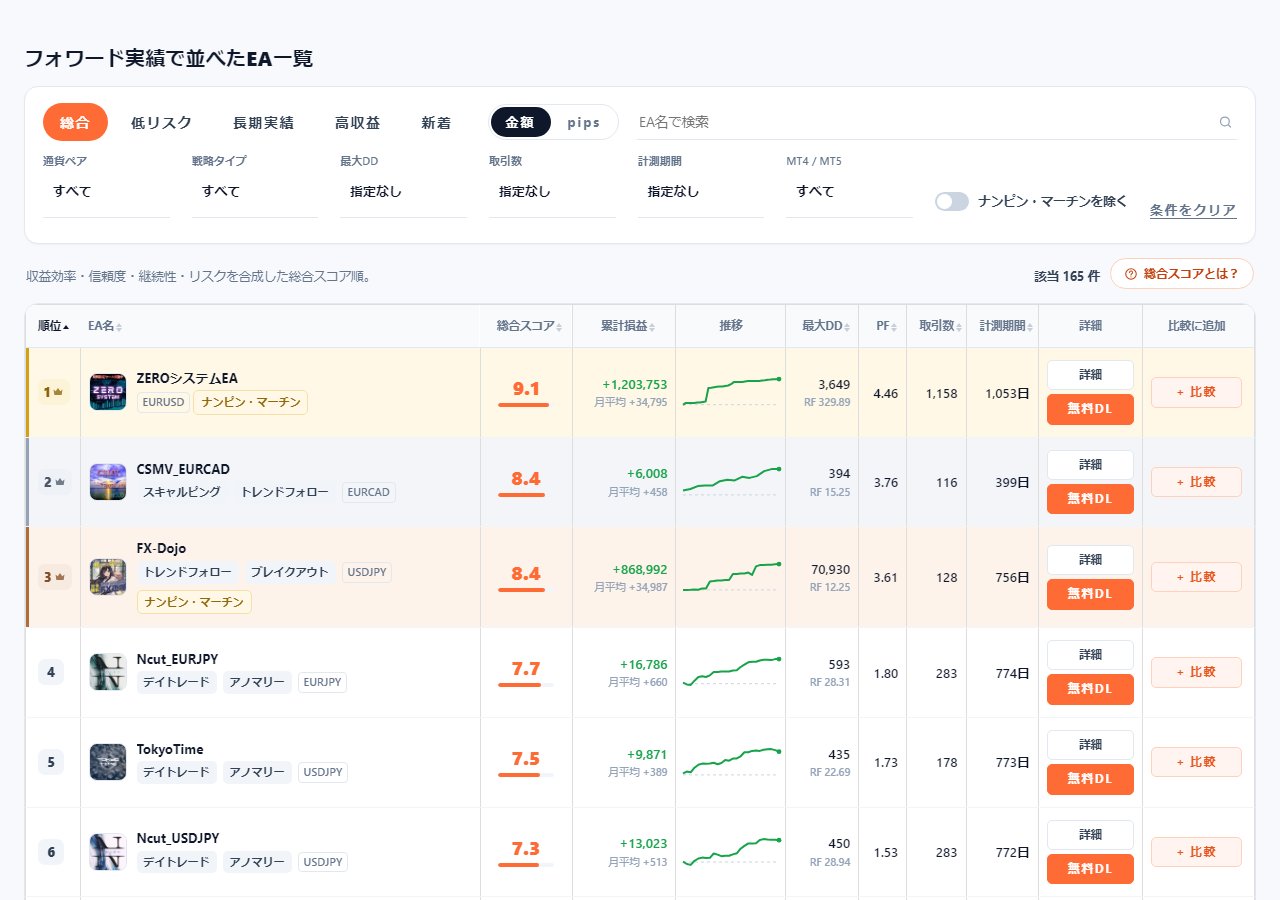Click rank 1 crown badge
Screen dimensions: 1280x900
53,392
